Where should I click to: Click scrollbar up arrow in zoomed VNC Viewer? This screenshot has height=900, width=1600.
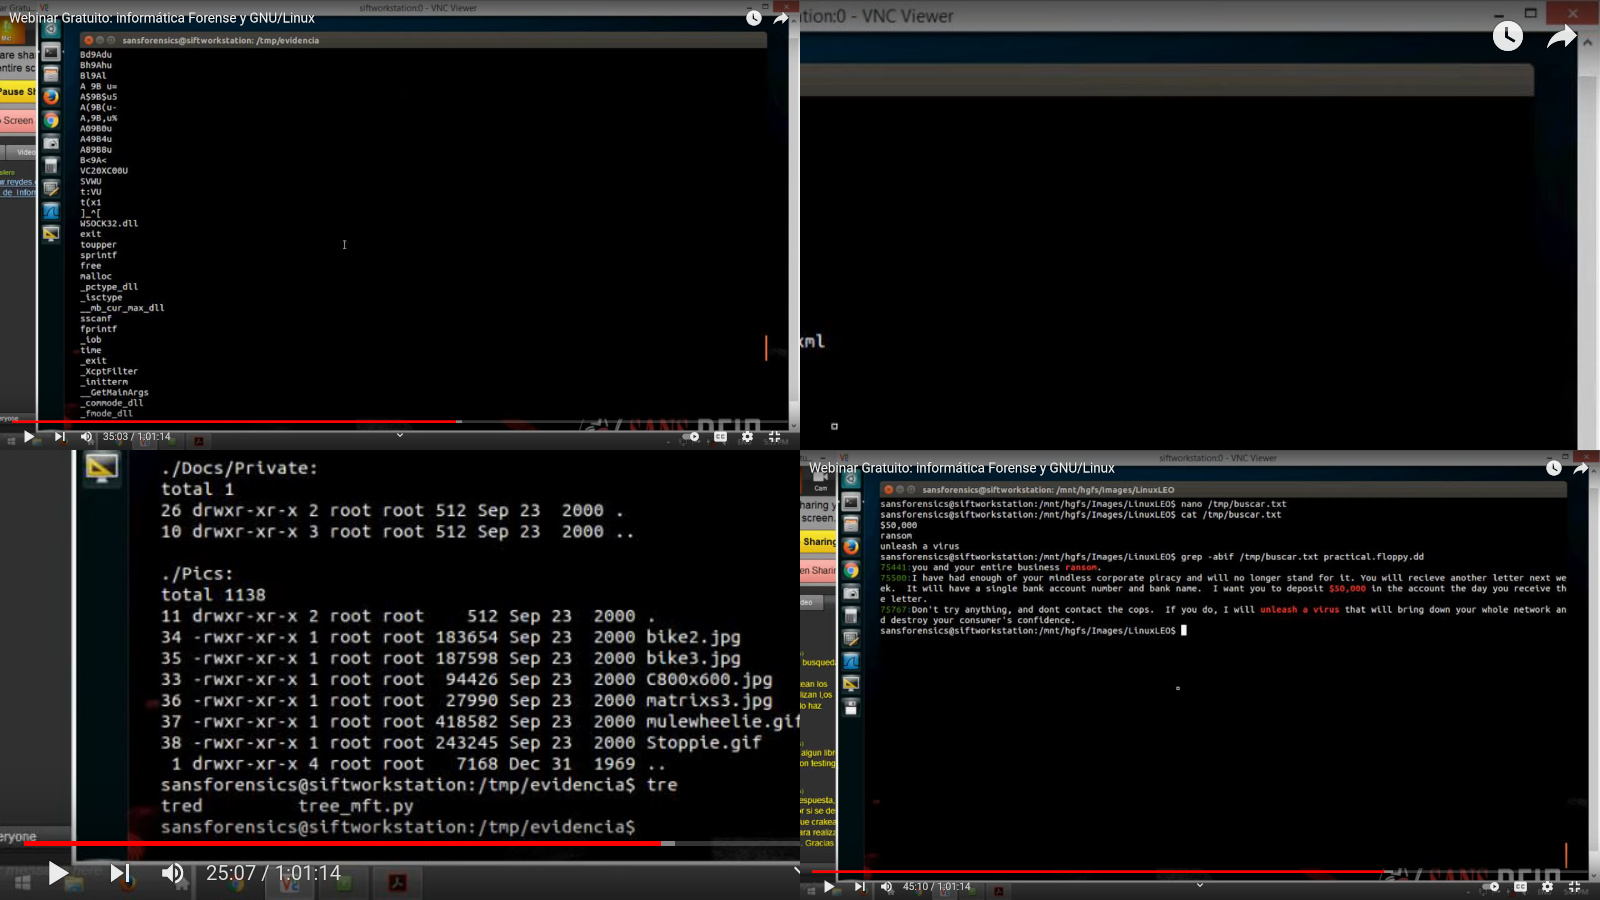click(1588, 43)
